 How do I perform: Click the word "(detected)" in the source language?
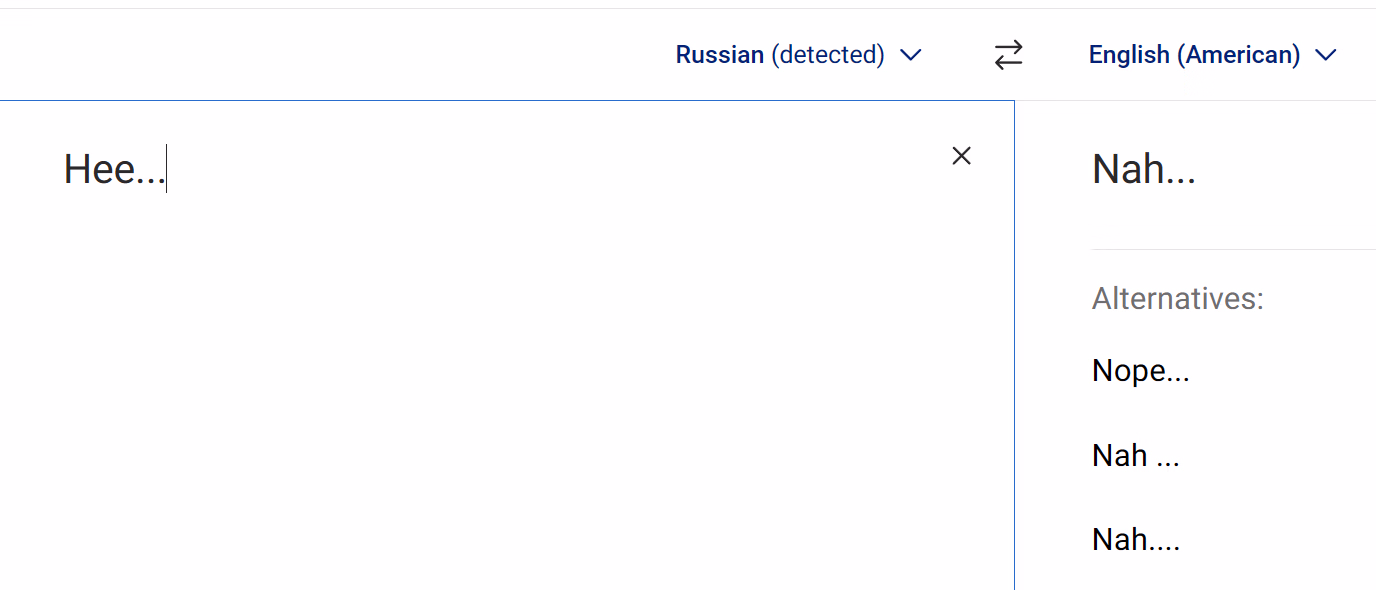coord(828,55)
